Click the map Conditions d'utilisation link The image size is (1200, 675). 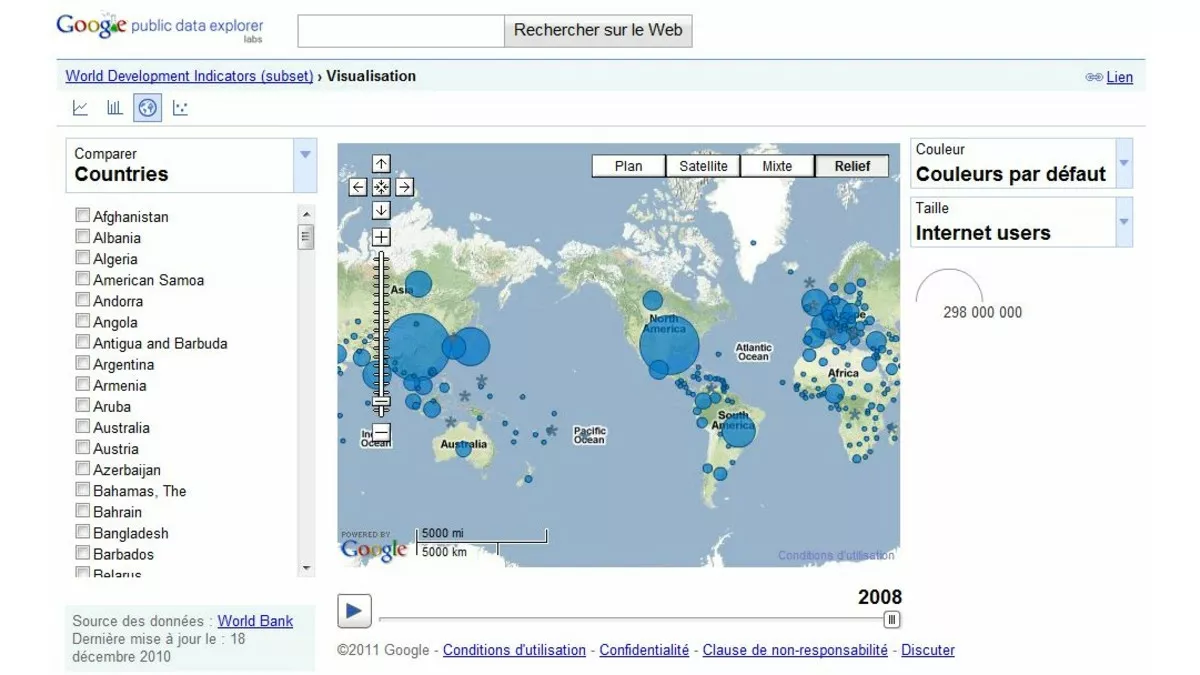pos(837,556)
